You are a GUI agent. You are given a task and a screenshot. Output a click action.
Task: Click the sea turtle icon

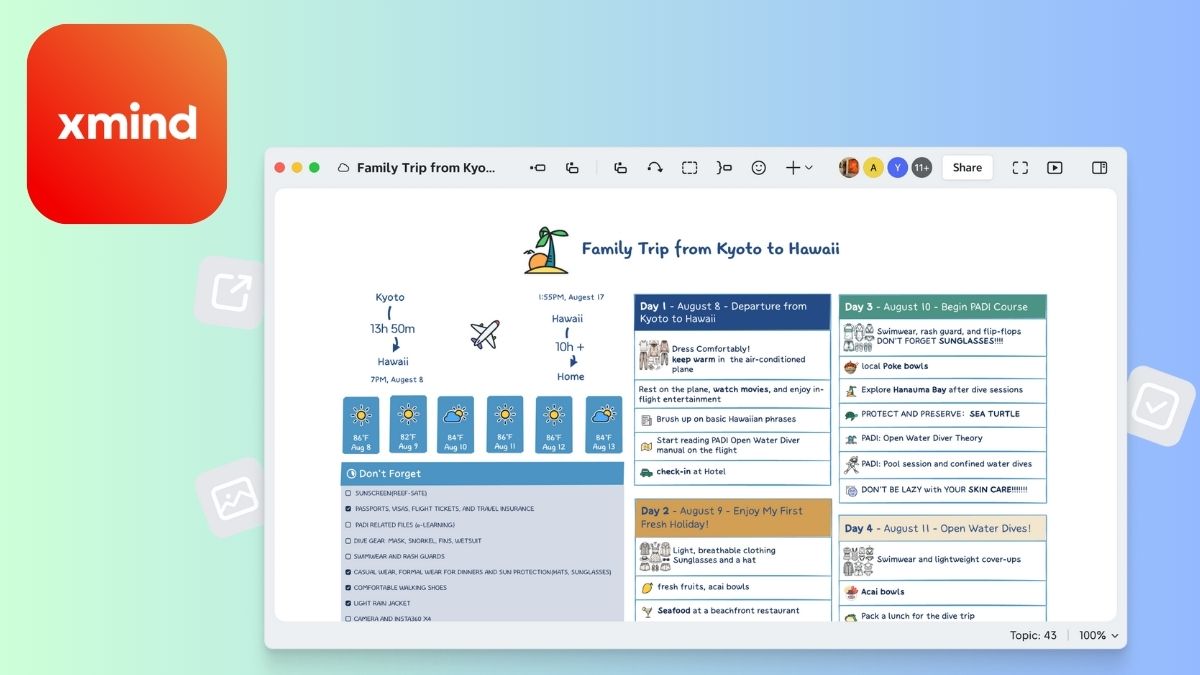(x=850, y=414)
